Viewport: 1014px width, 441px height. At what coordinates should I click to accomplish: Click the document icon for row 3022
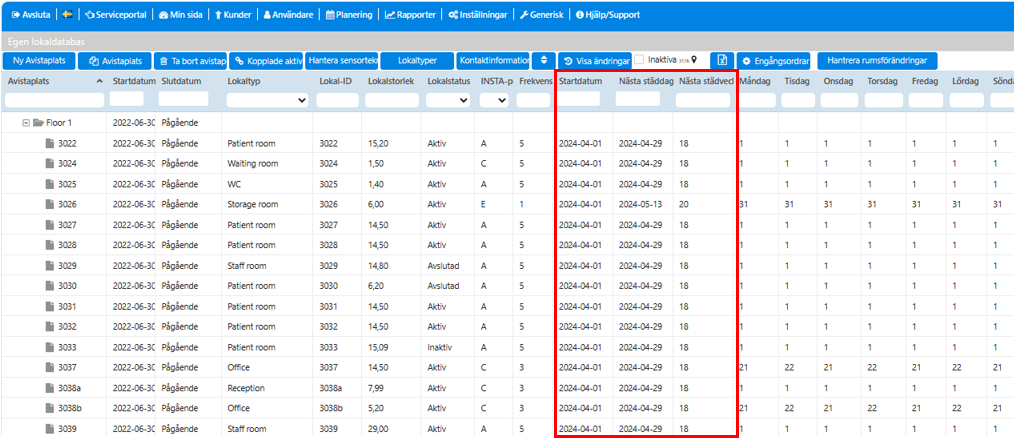coord(49,144)
